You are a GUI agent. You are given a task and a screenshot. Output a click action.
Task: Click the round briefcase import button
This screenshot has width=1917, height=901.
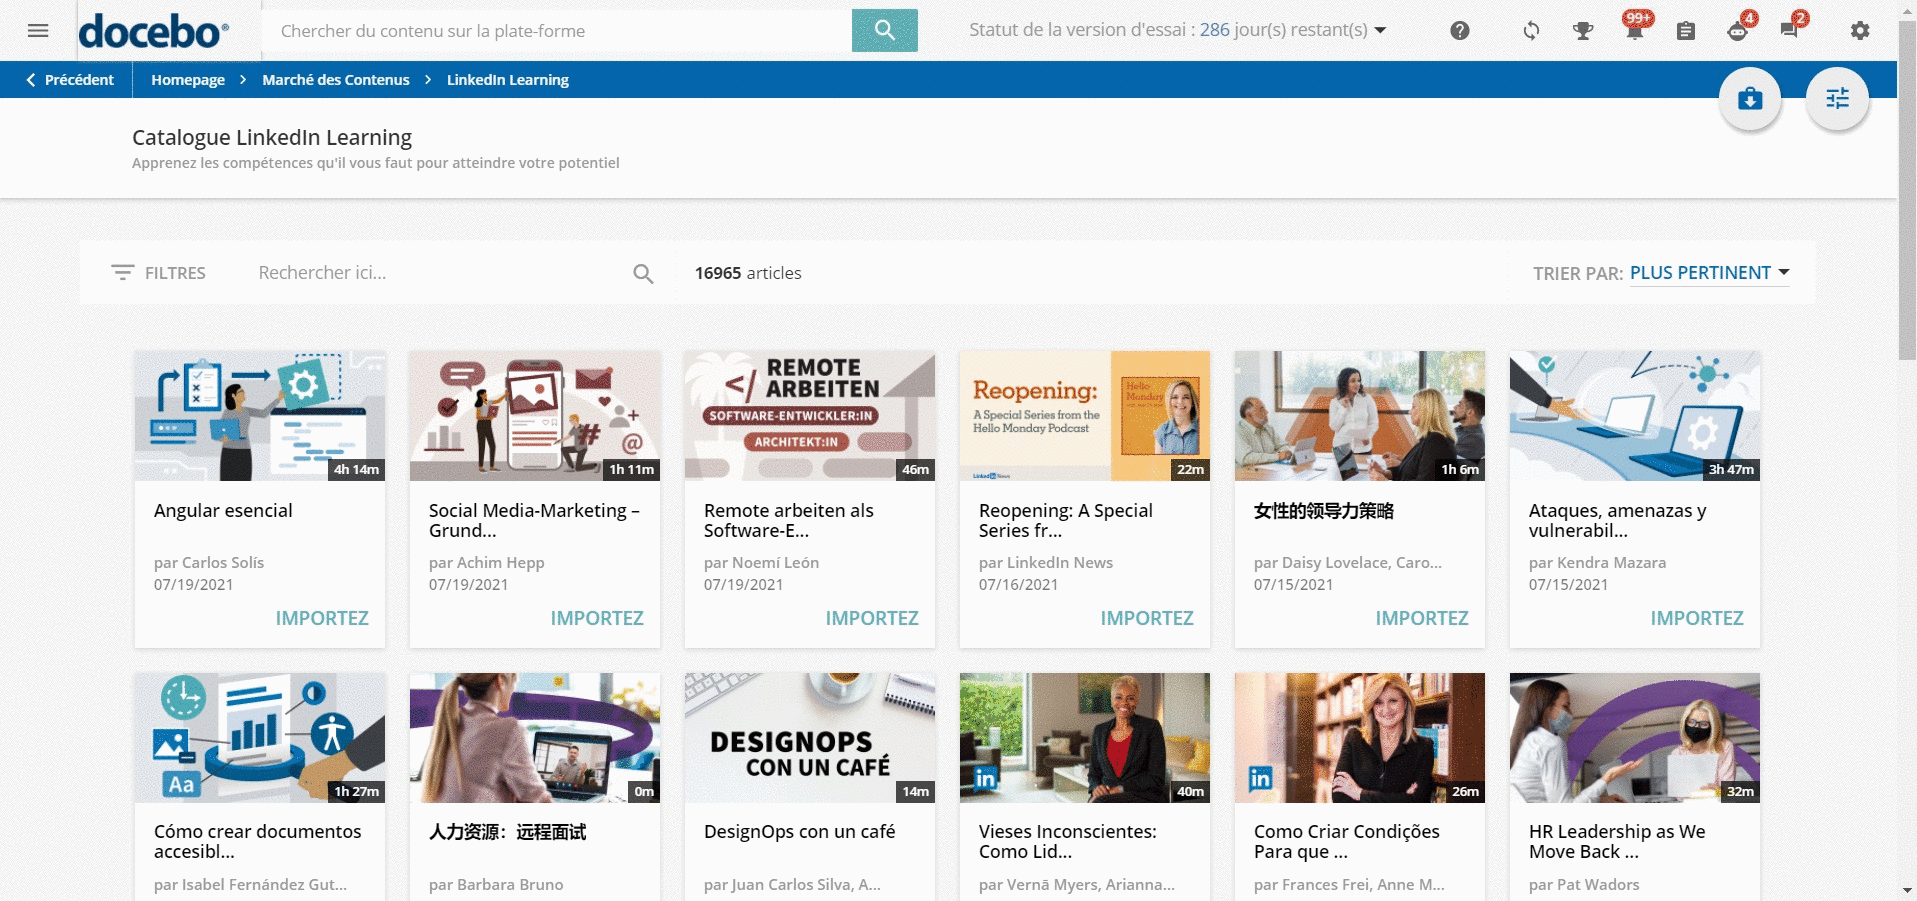coord(1750,98)
